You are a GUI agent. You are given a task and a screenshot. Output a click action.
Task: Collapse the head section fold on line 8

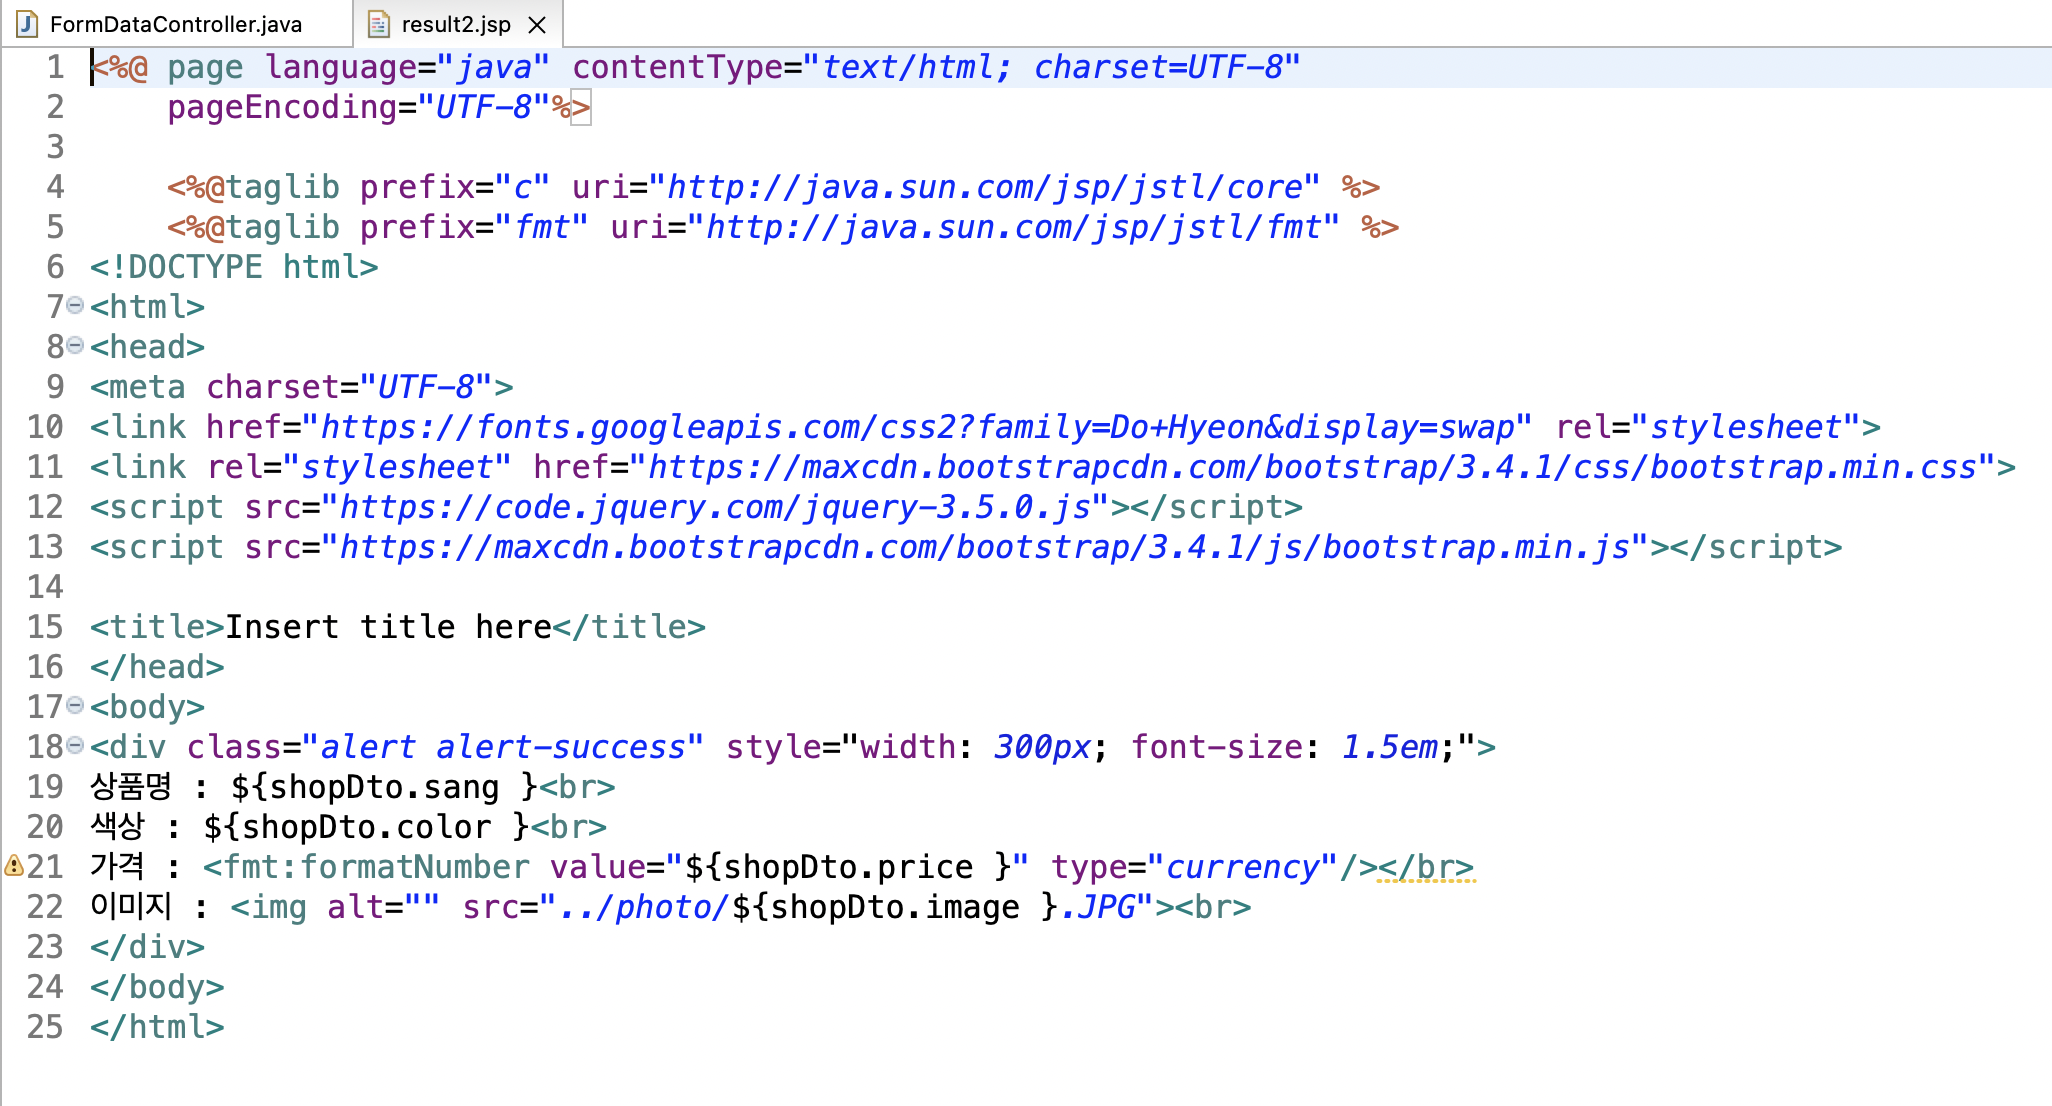click(x=75, y=345)
